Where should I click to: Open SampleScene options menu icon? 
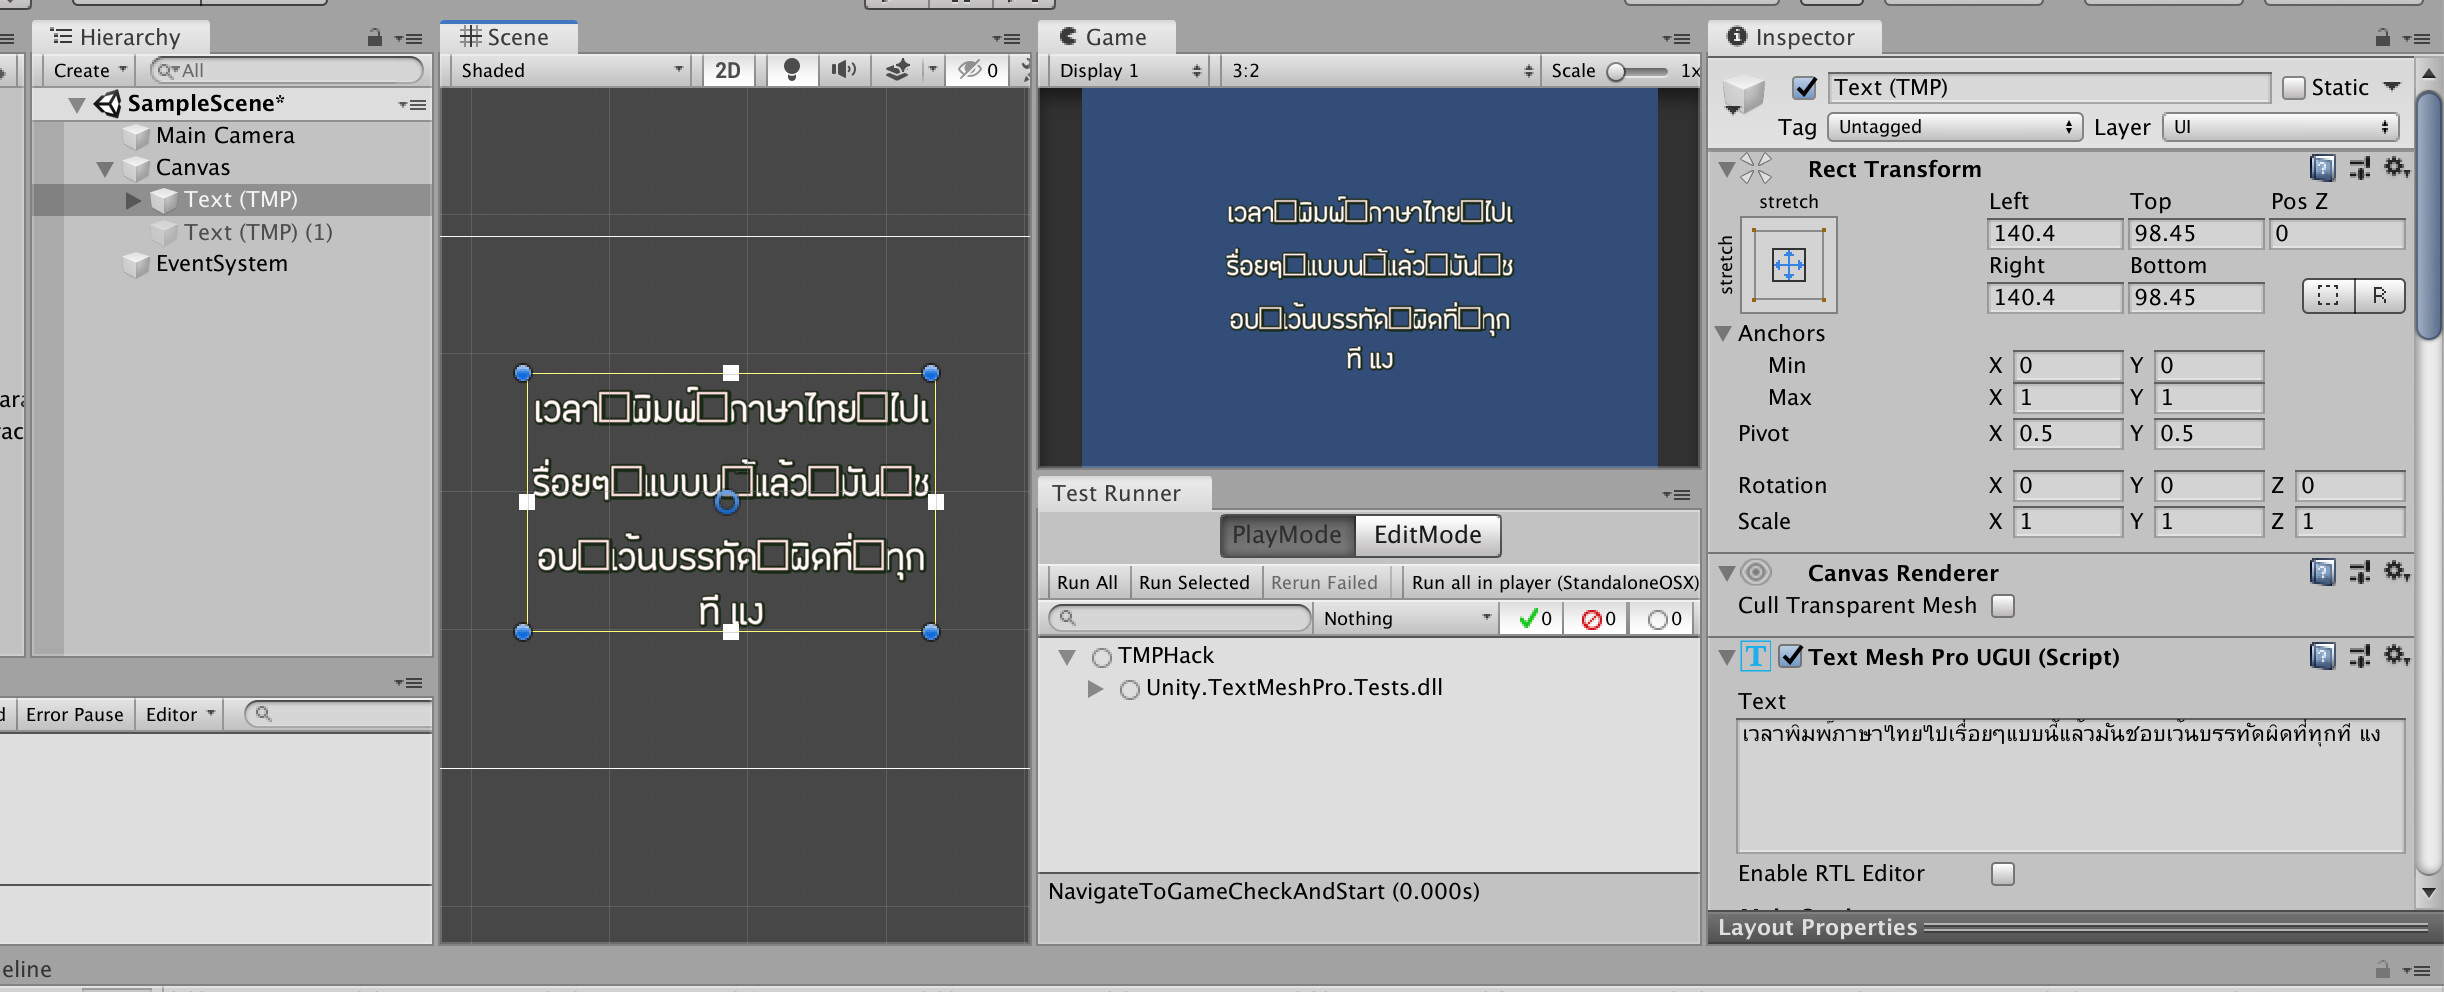pyautogui.click(x=412, y=104)
